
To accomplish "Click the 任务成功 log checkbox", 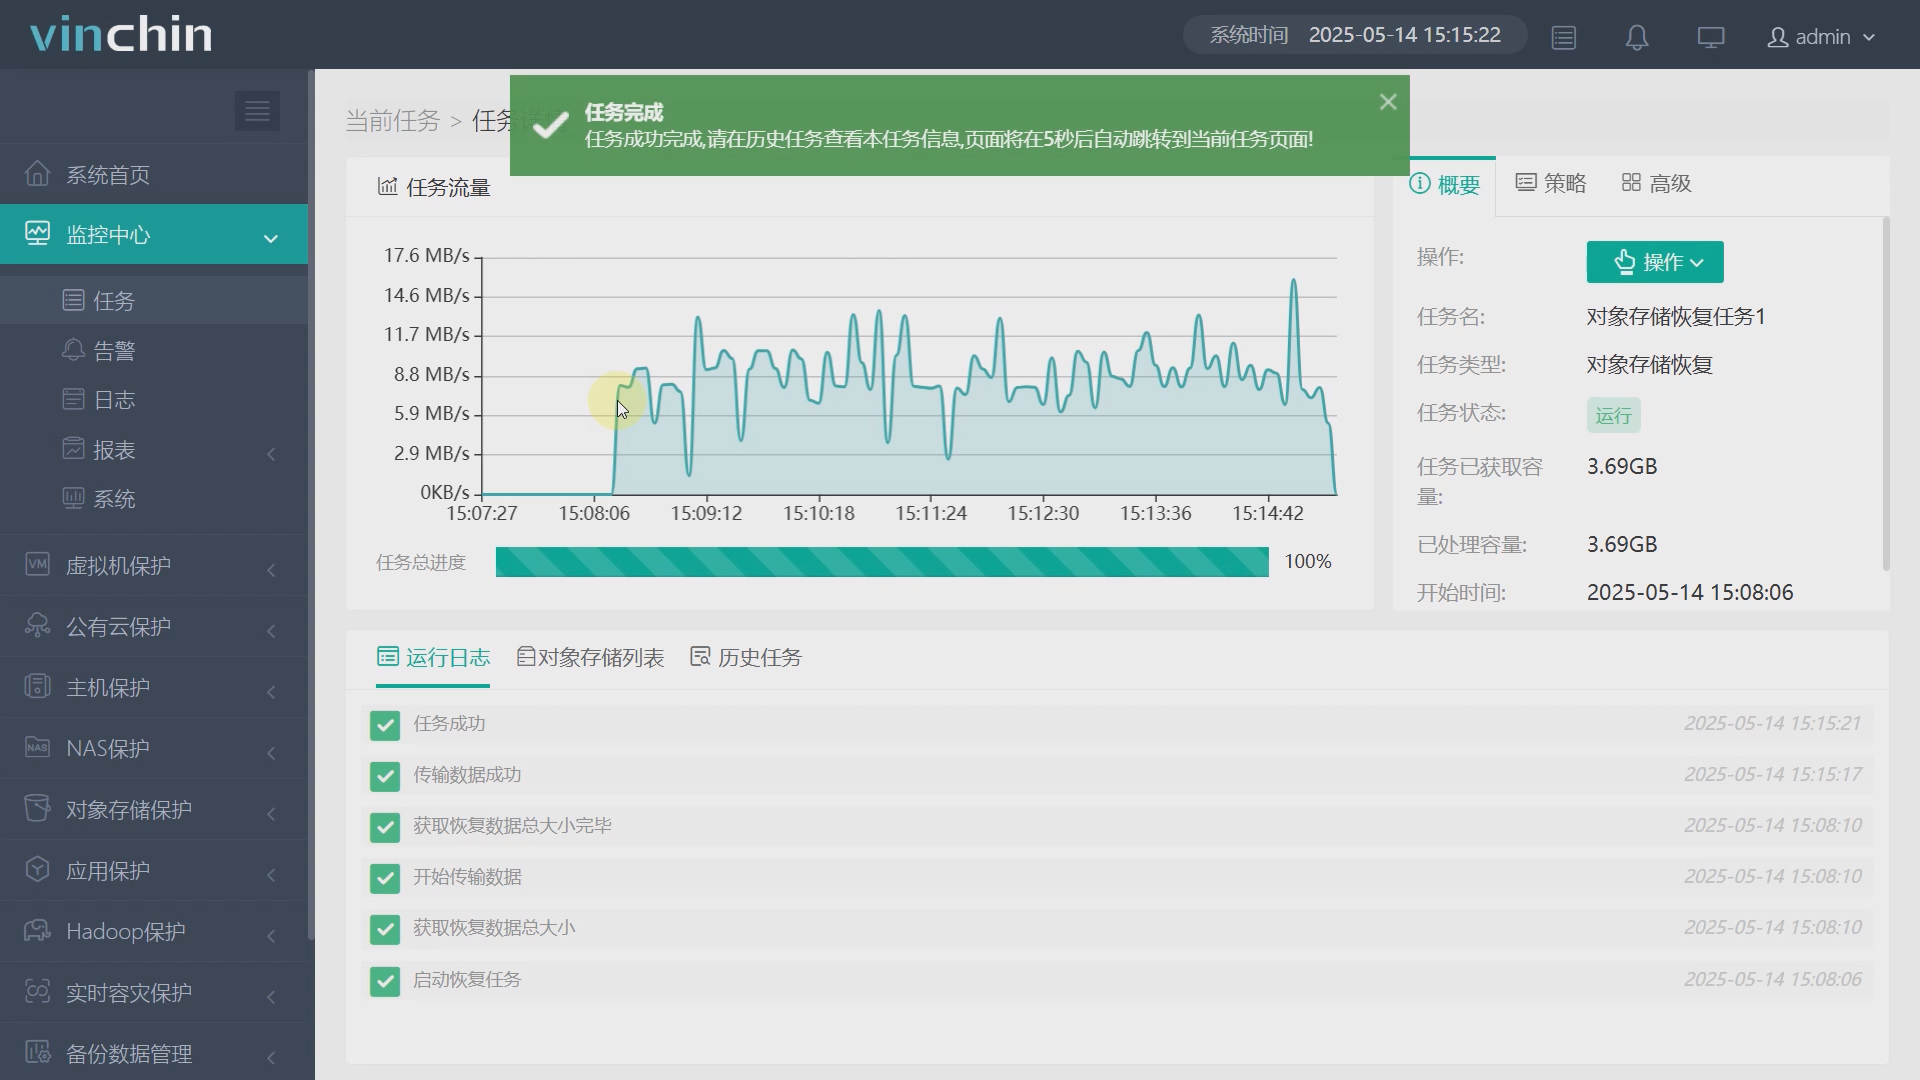I will [x=385, y=725].
